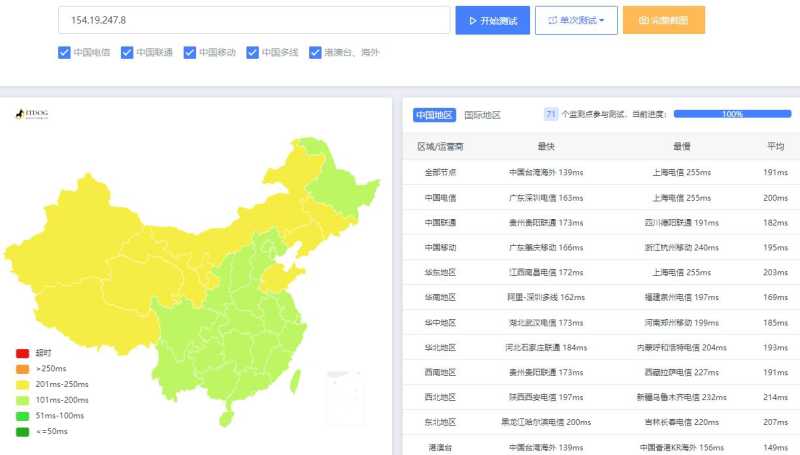
Task: Click the 广东深圳电信 163ms cell
Action: (546, 198)
